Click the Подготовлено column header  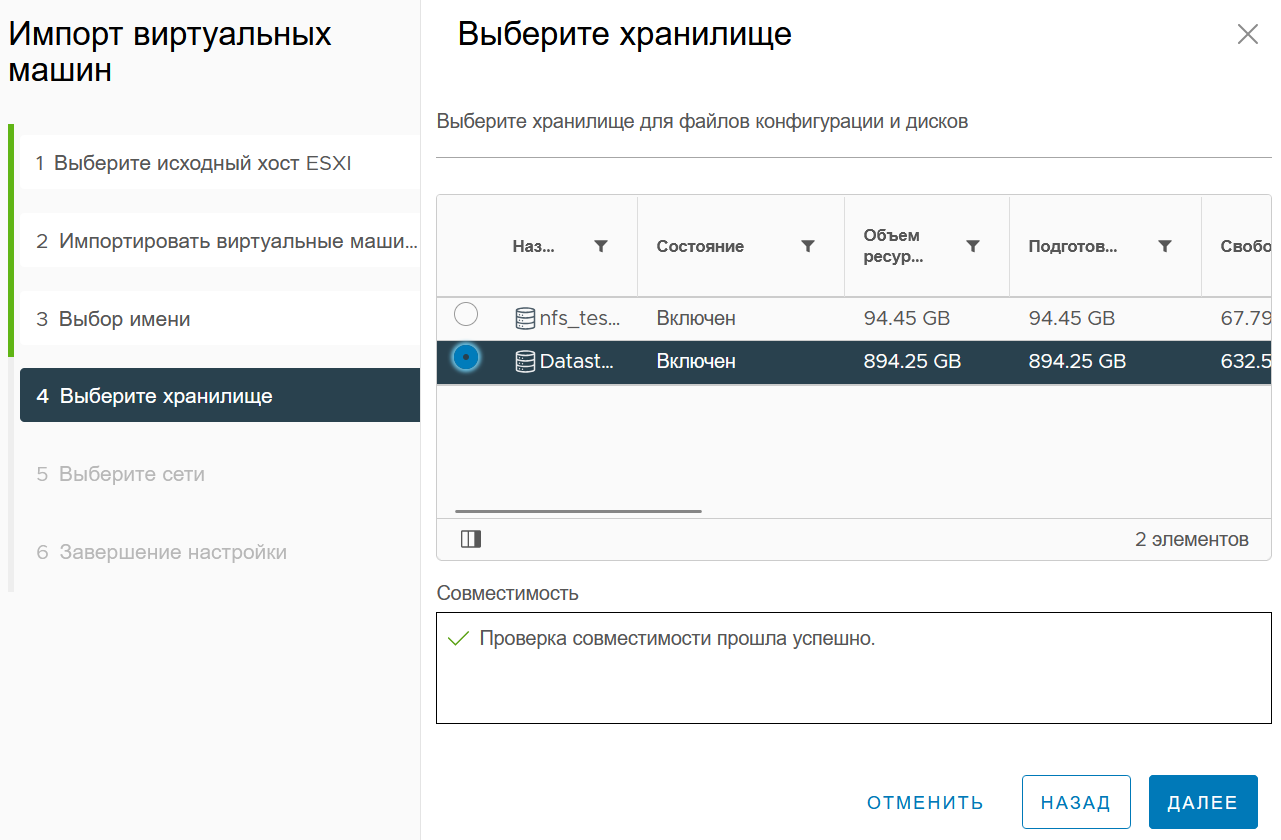(1072, 246)
